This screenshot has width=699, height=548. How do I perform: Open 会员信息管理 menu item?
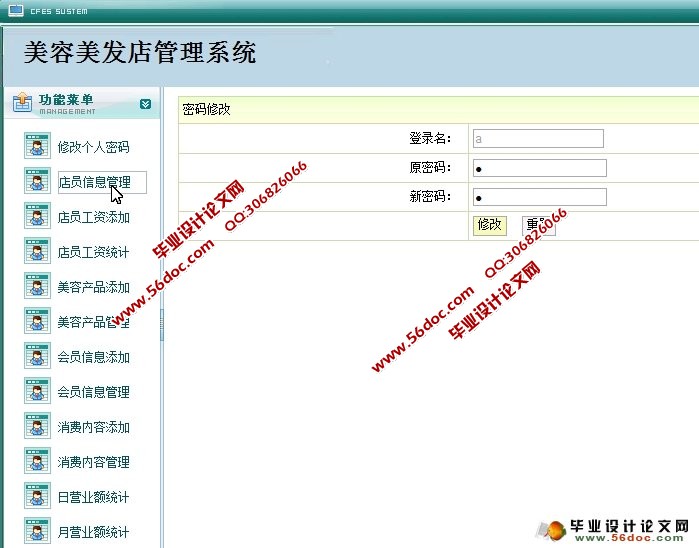point(93,392)
